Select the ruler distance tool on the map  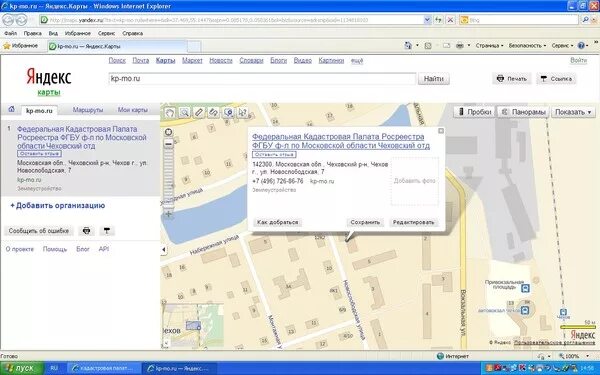coord(199,112)
